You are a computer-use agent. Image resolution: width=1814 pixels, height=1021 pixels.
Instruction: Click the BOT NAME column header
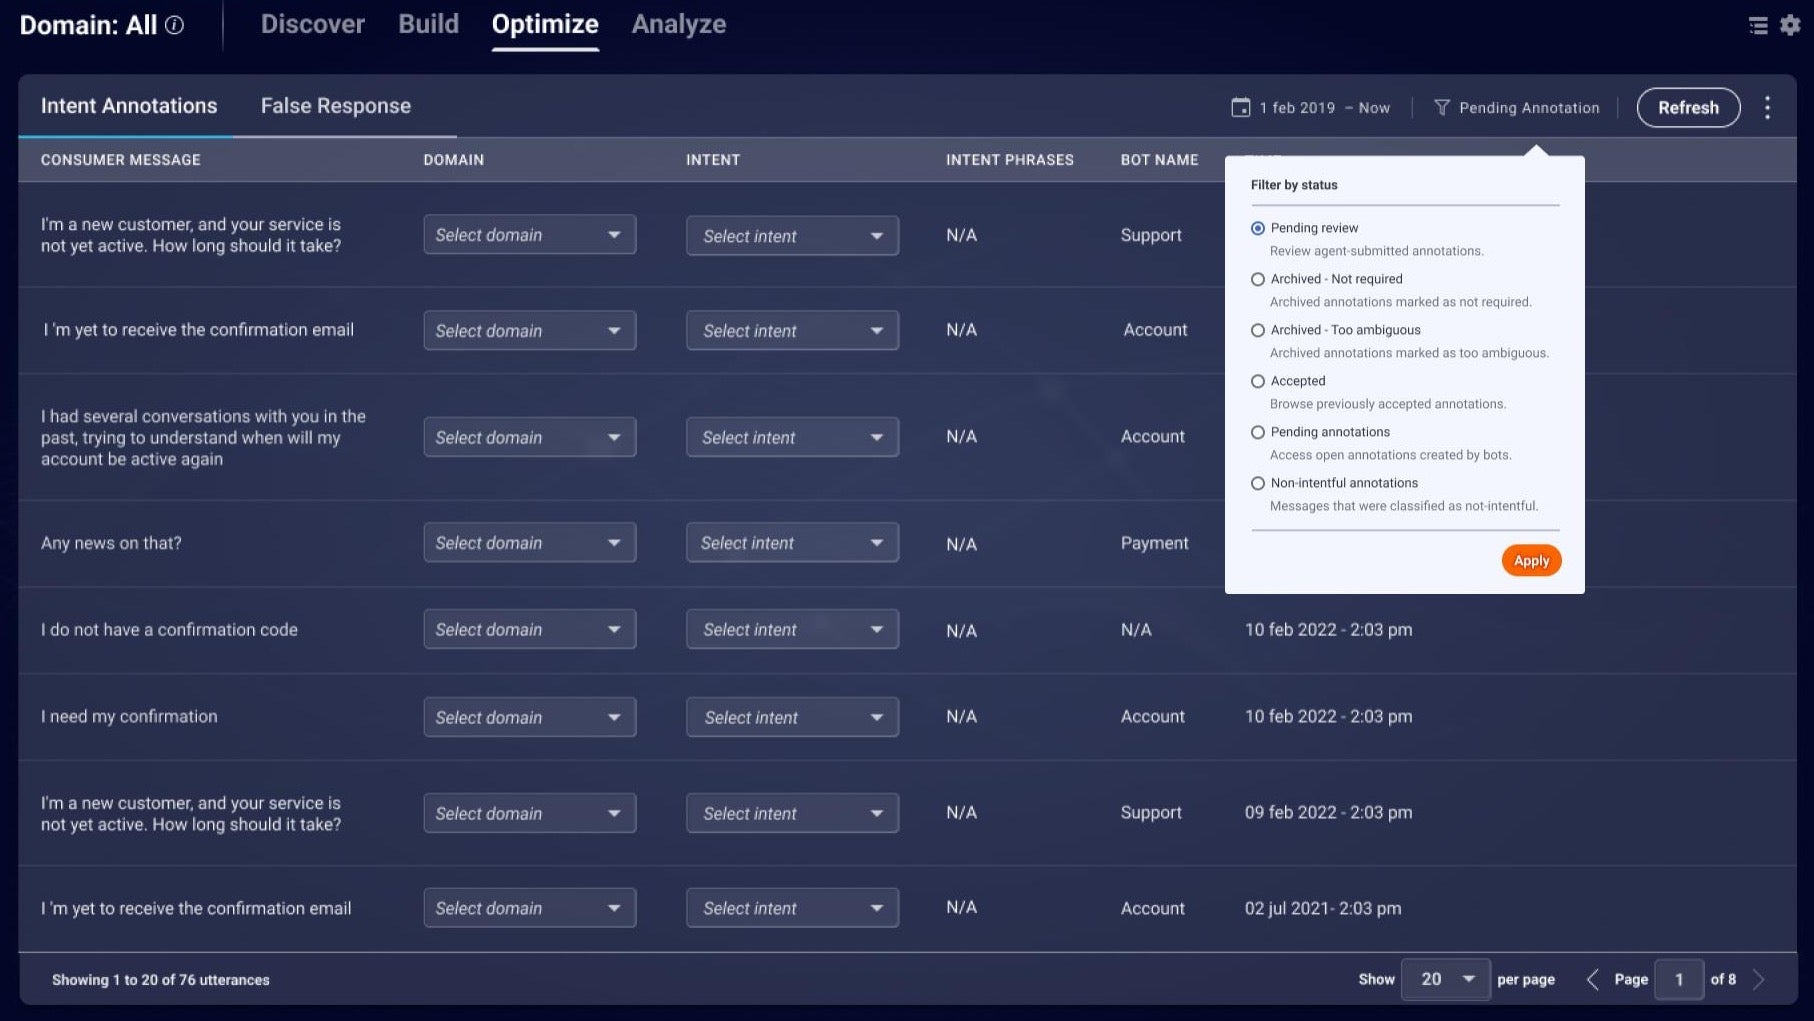coord(1159,160)
